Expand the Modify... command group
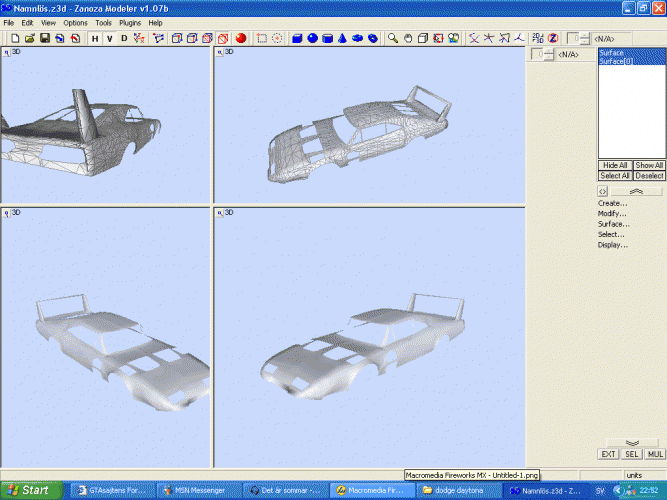The height and width of the screenshot is (500, 667). (x=612, y=213)
